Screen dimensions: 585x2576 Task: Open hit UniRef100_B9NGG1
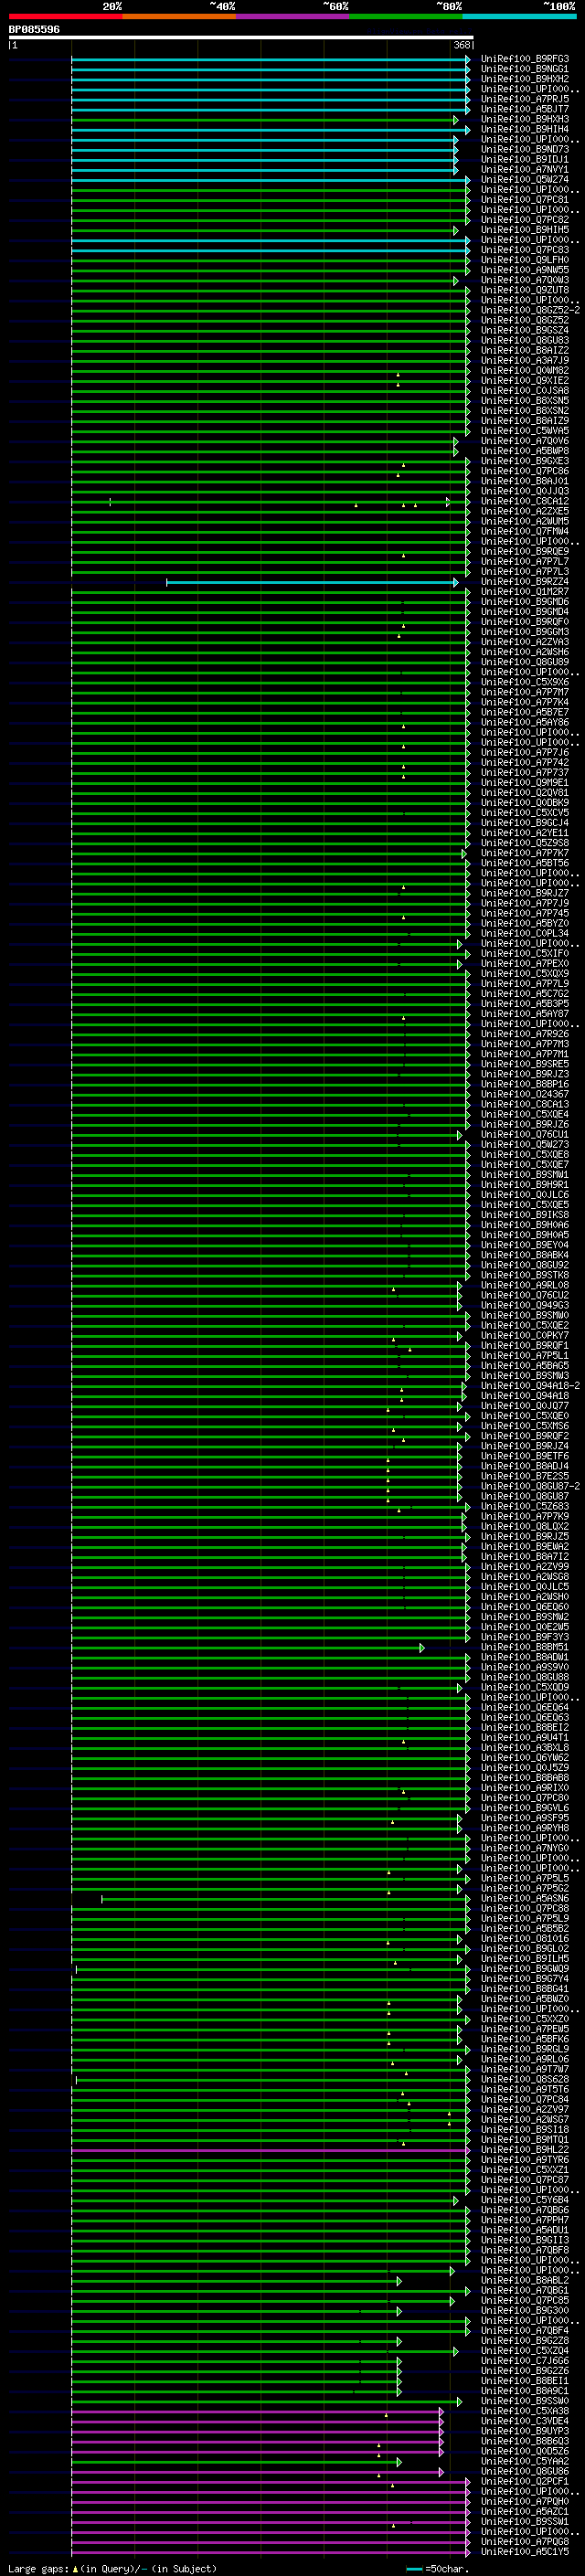525,69
